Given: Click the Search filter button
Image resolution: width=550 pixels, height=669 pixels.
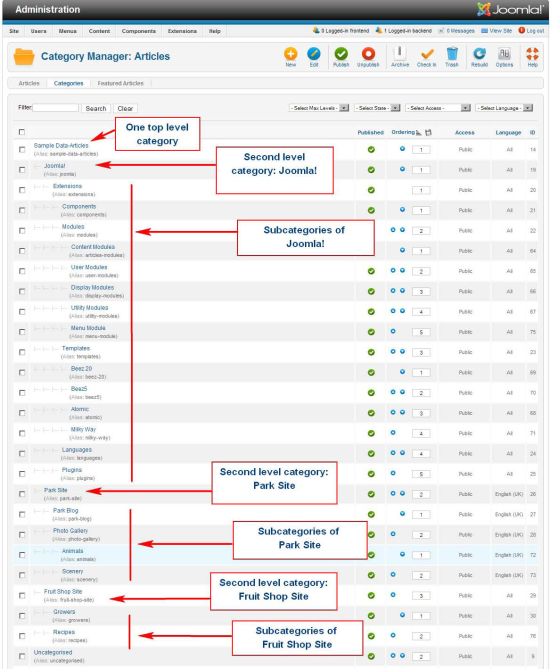Looking at the screenshot, I should 96,108.
